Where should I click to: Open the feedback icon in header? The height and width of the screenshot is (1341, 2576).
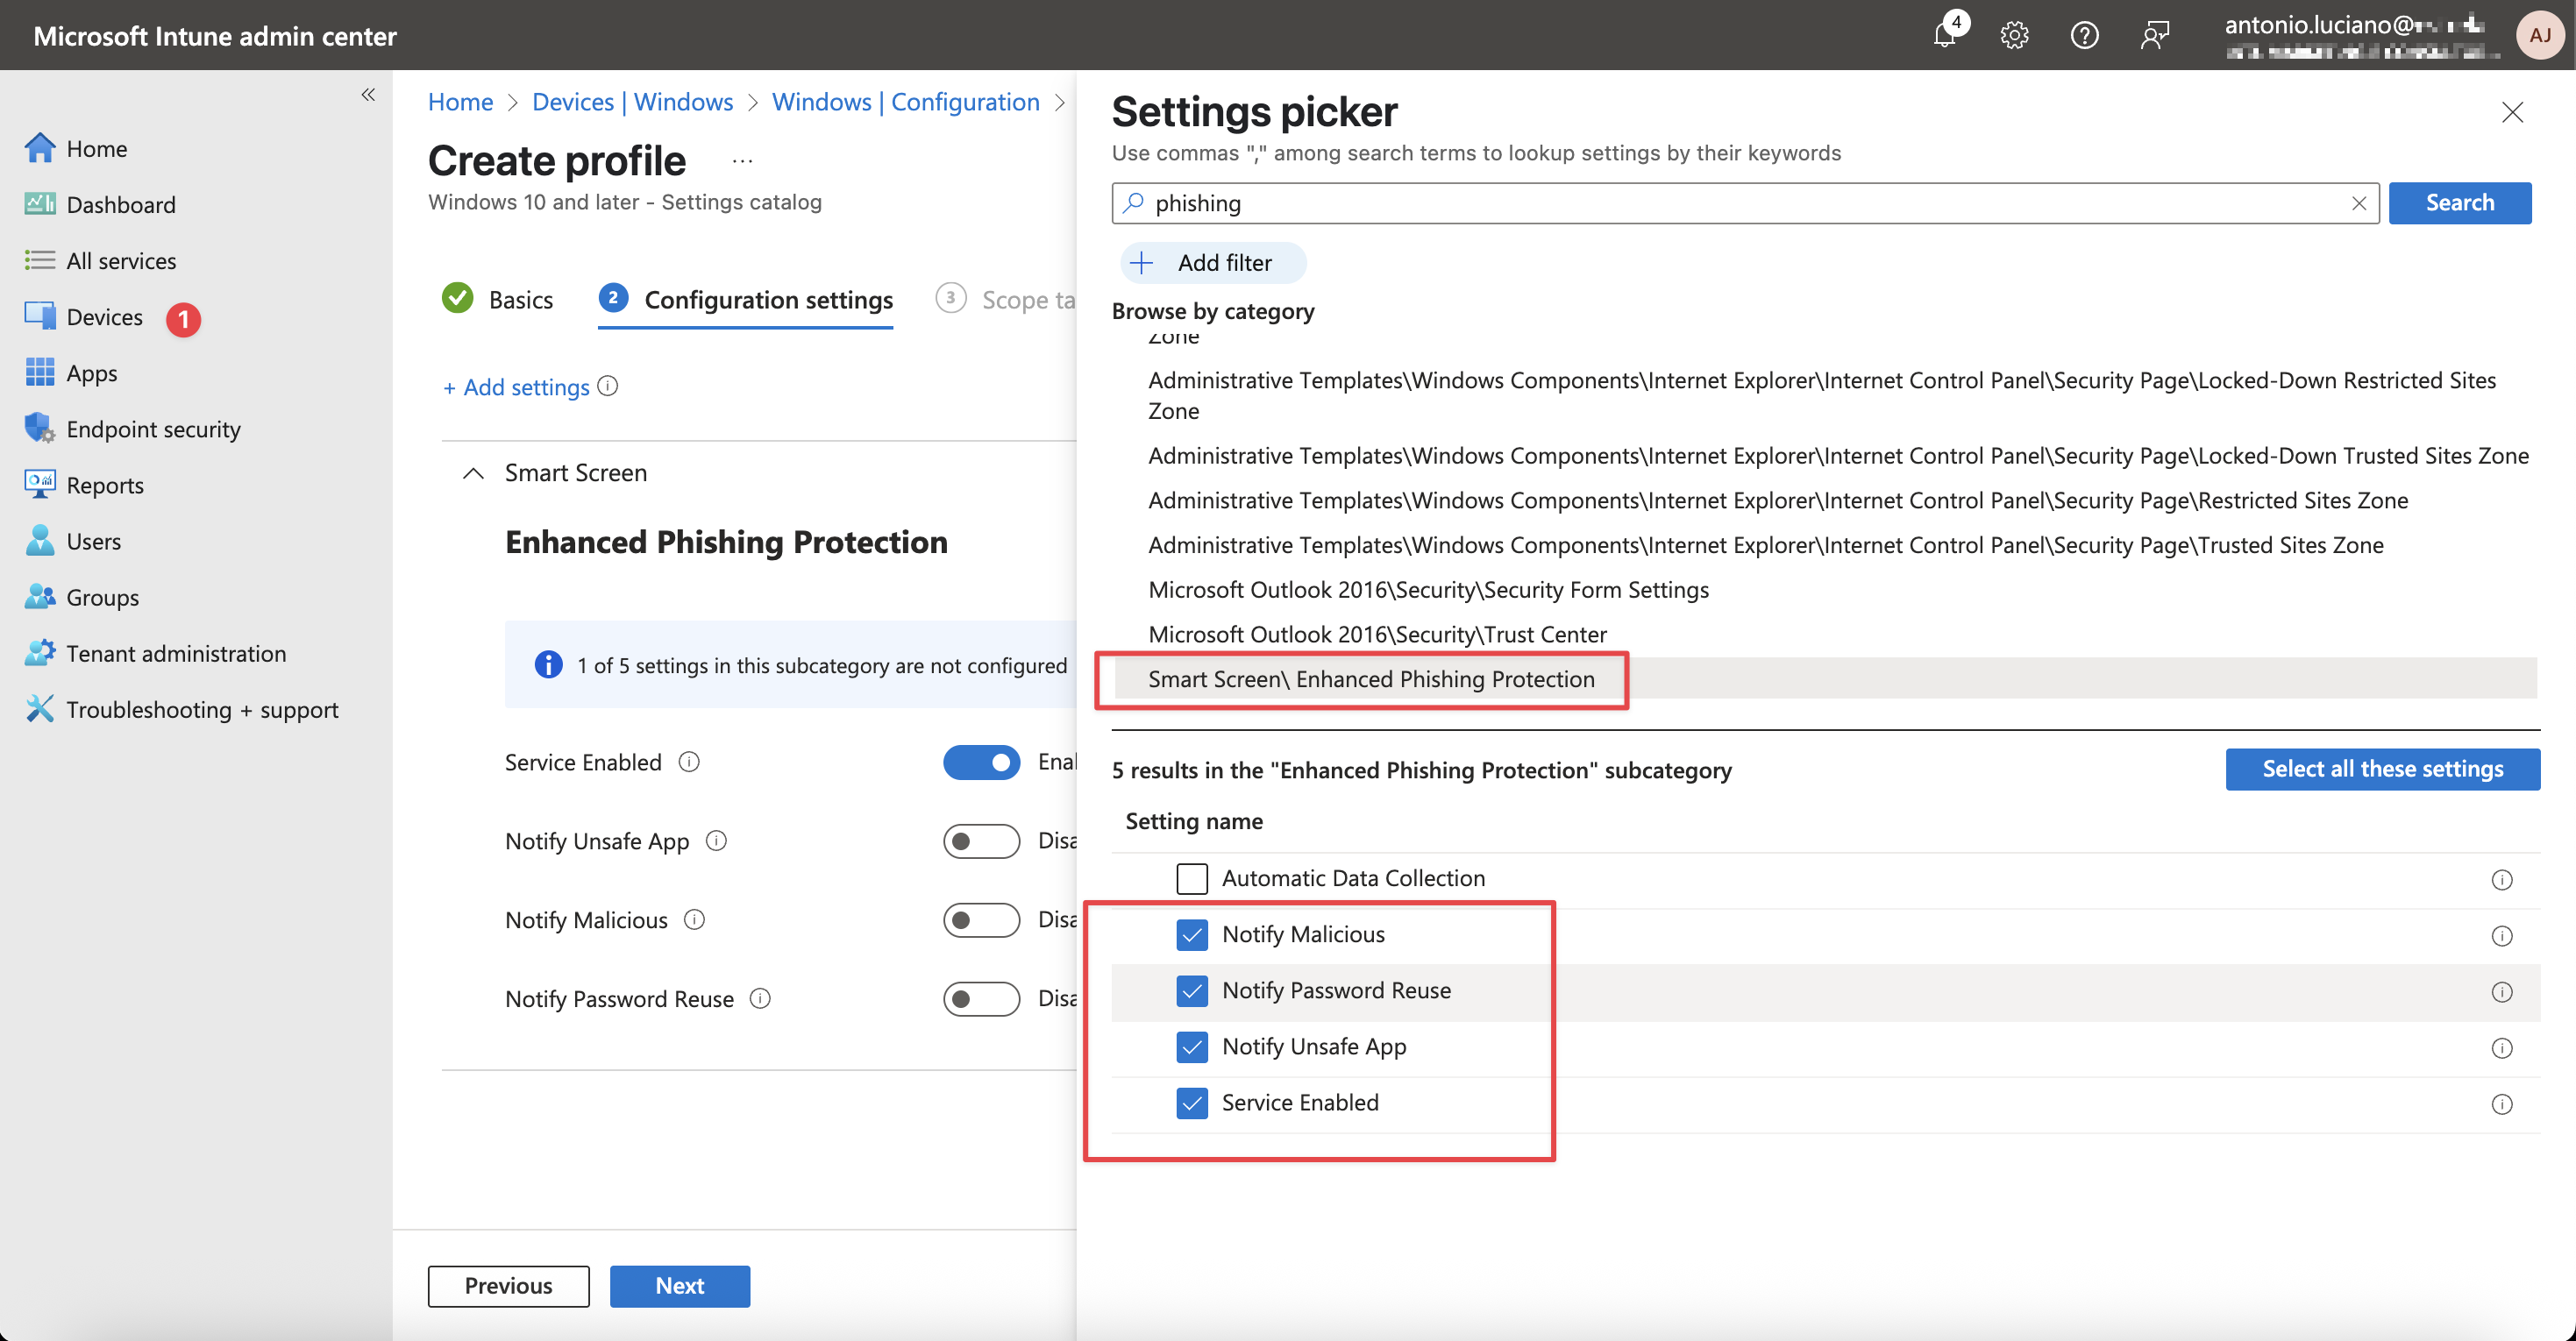[x=2154, y=35]
